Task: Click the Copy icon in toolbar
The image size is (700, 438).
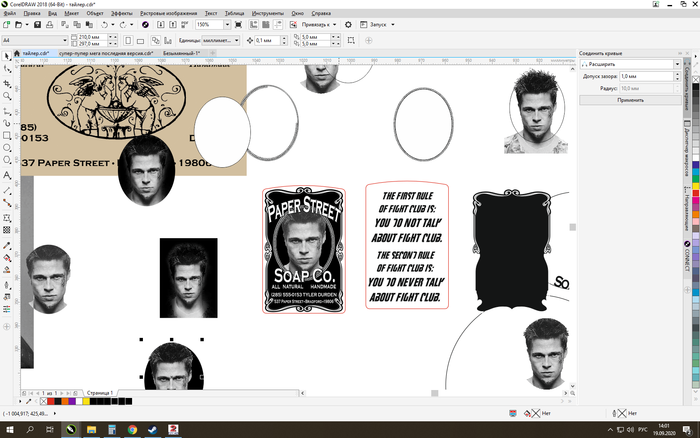Action: coord(77,25)
